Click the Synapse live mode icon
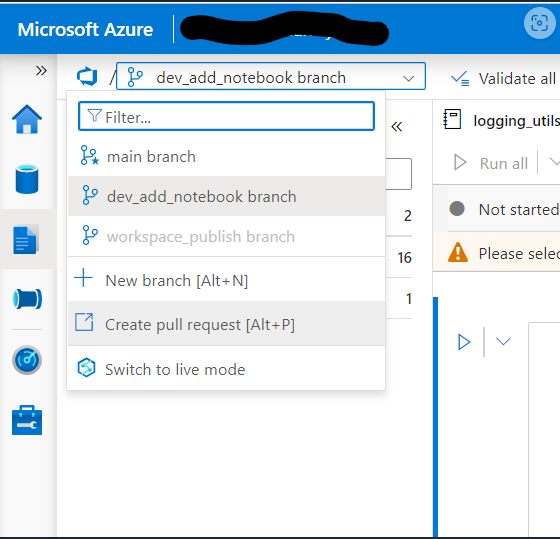Screen dimensions: 560x539 (86, 368)
